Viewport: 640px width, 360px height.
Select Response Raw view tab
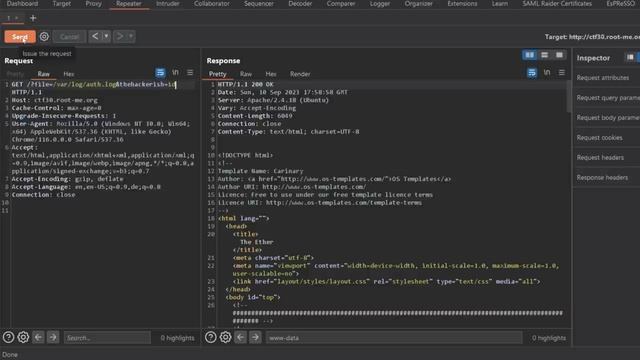tap(246, 74)
